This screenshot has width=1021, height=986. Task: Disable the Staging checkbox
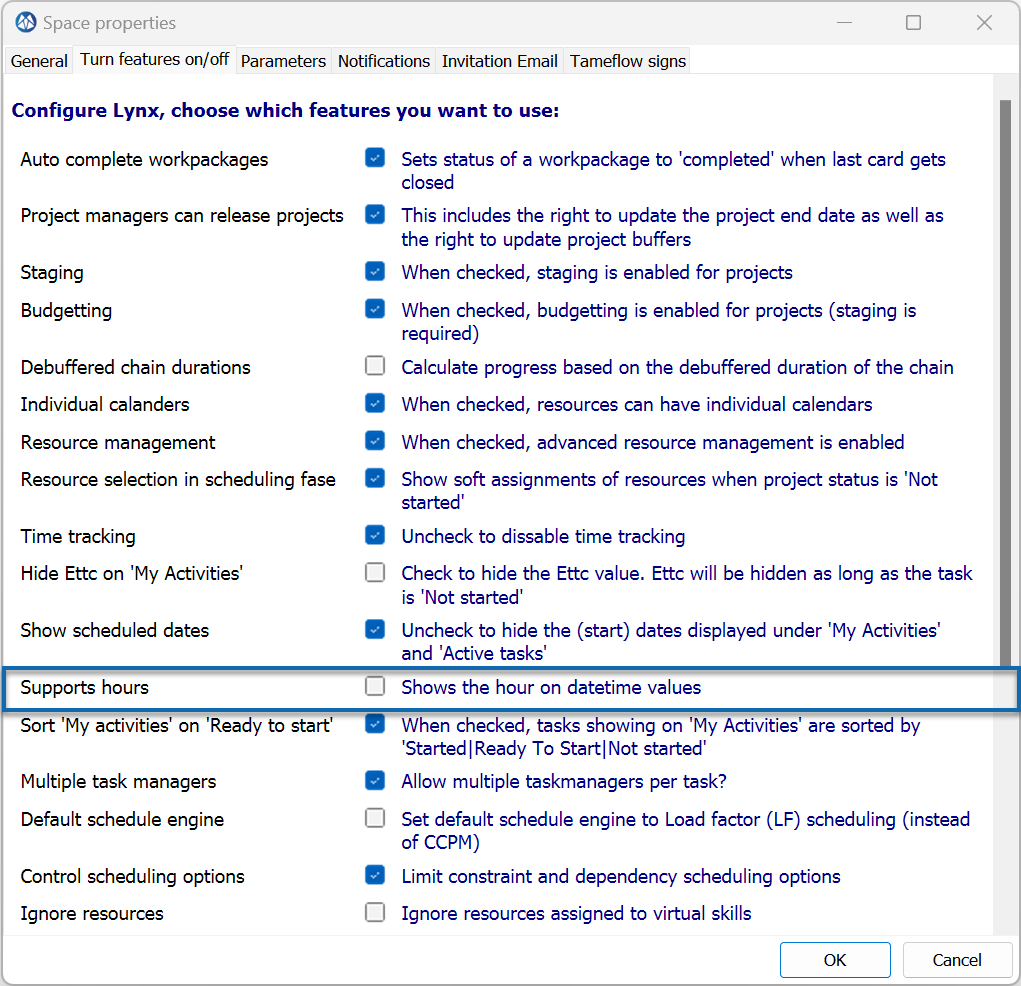pos(375,272)
